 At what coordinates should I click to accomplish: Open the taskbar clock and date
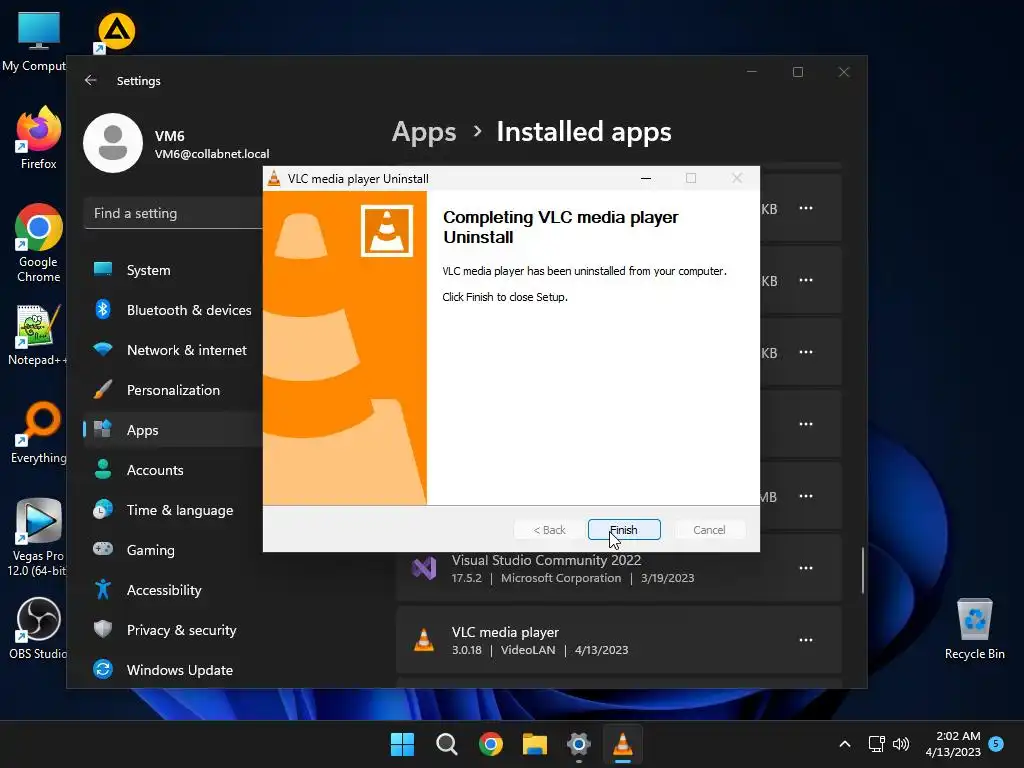click(953, 744)
